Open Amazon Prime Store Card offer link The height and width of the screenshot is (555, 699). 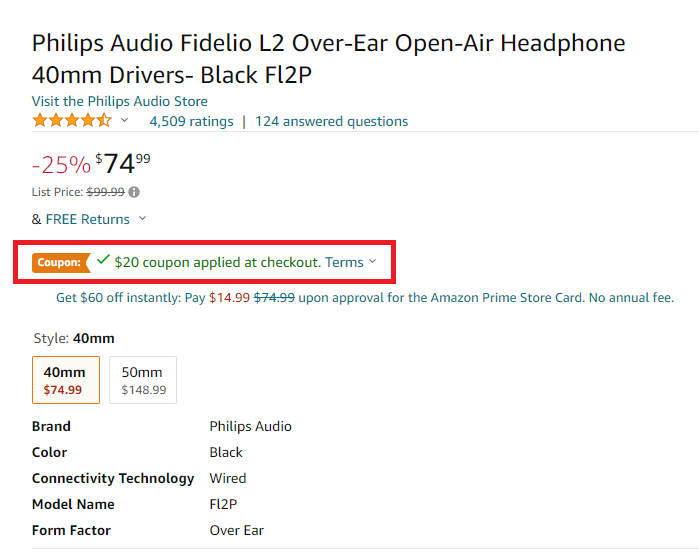(365, 297)
